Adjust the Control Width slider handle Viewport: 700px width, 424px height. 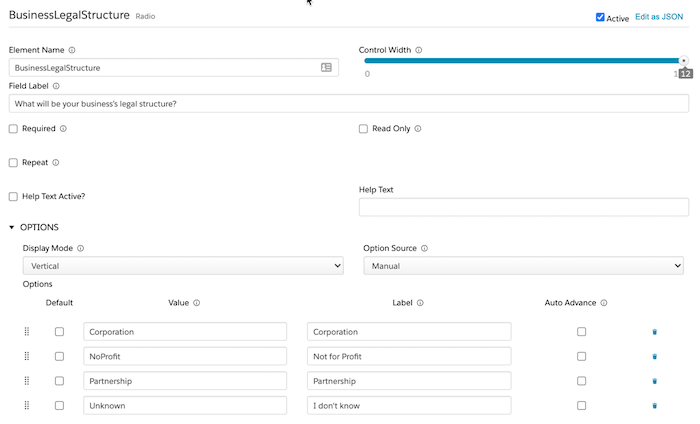pos(684,60)
